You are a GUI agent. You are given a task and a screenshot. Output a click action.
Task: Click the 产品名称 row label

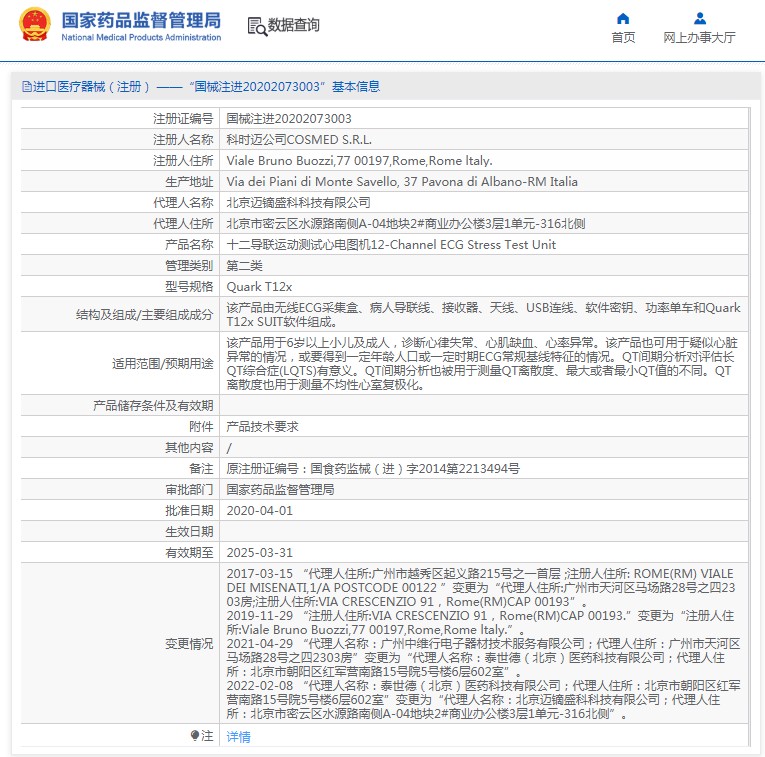[x=189, y=244]
